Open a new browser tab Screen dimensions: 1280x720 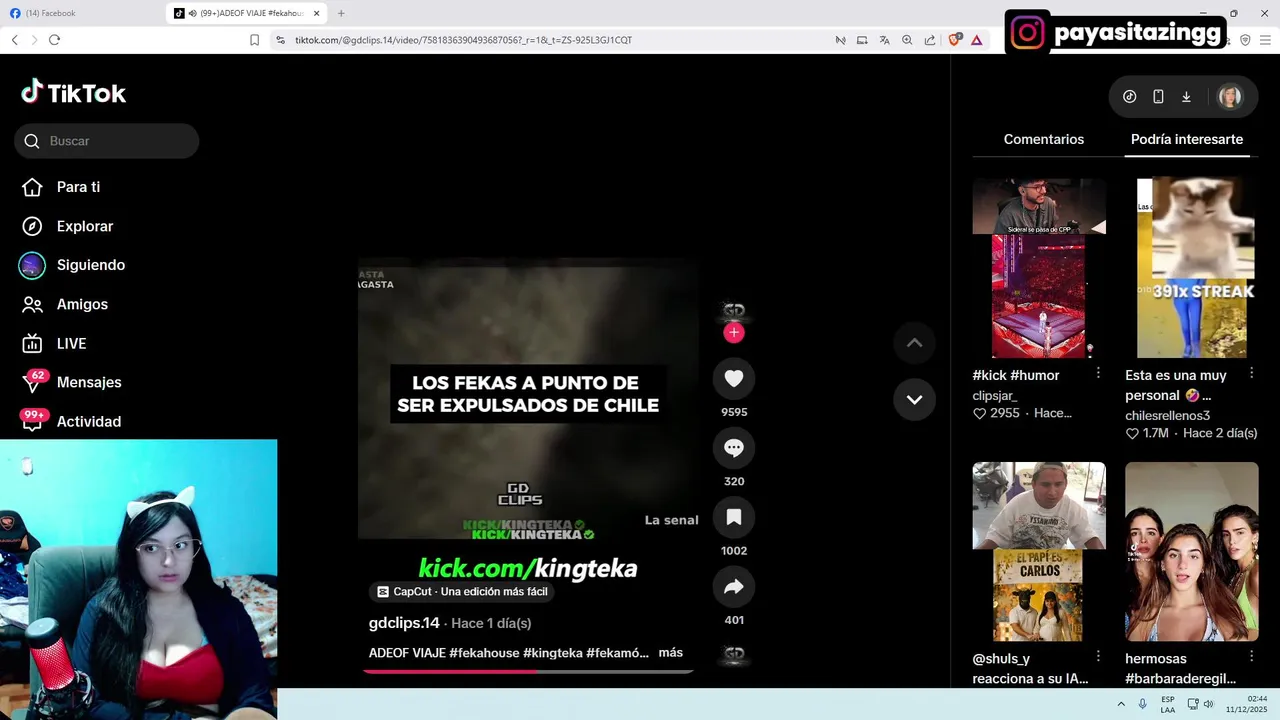click(341, 13)
